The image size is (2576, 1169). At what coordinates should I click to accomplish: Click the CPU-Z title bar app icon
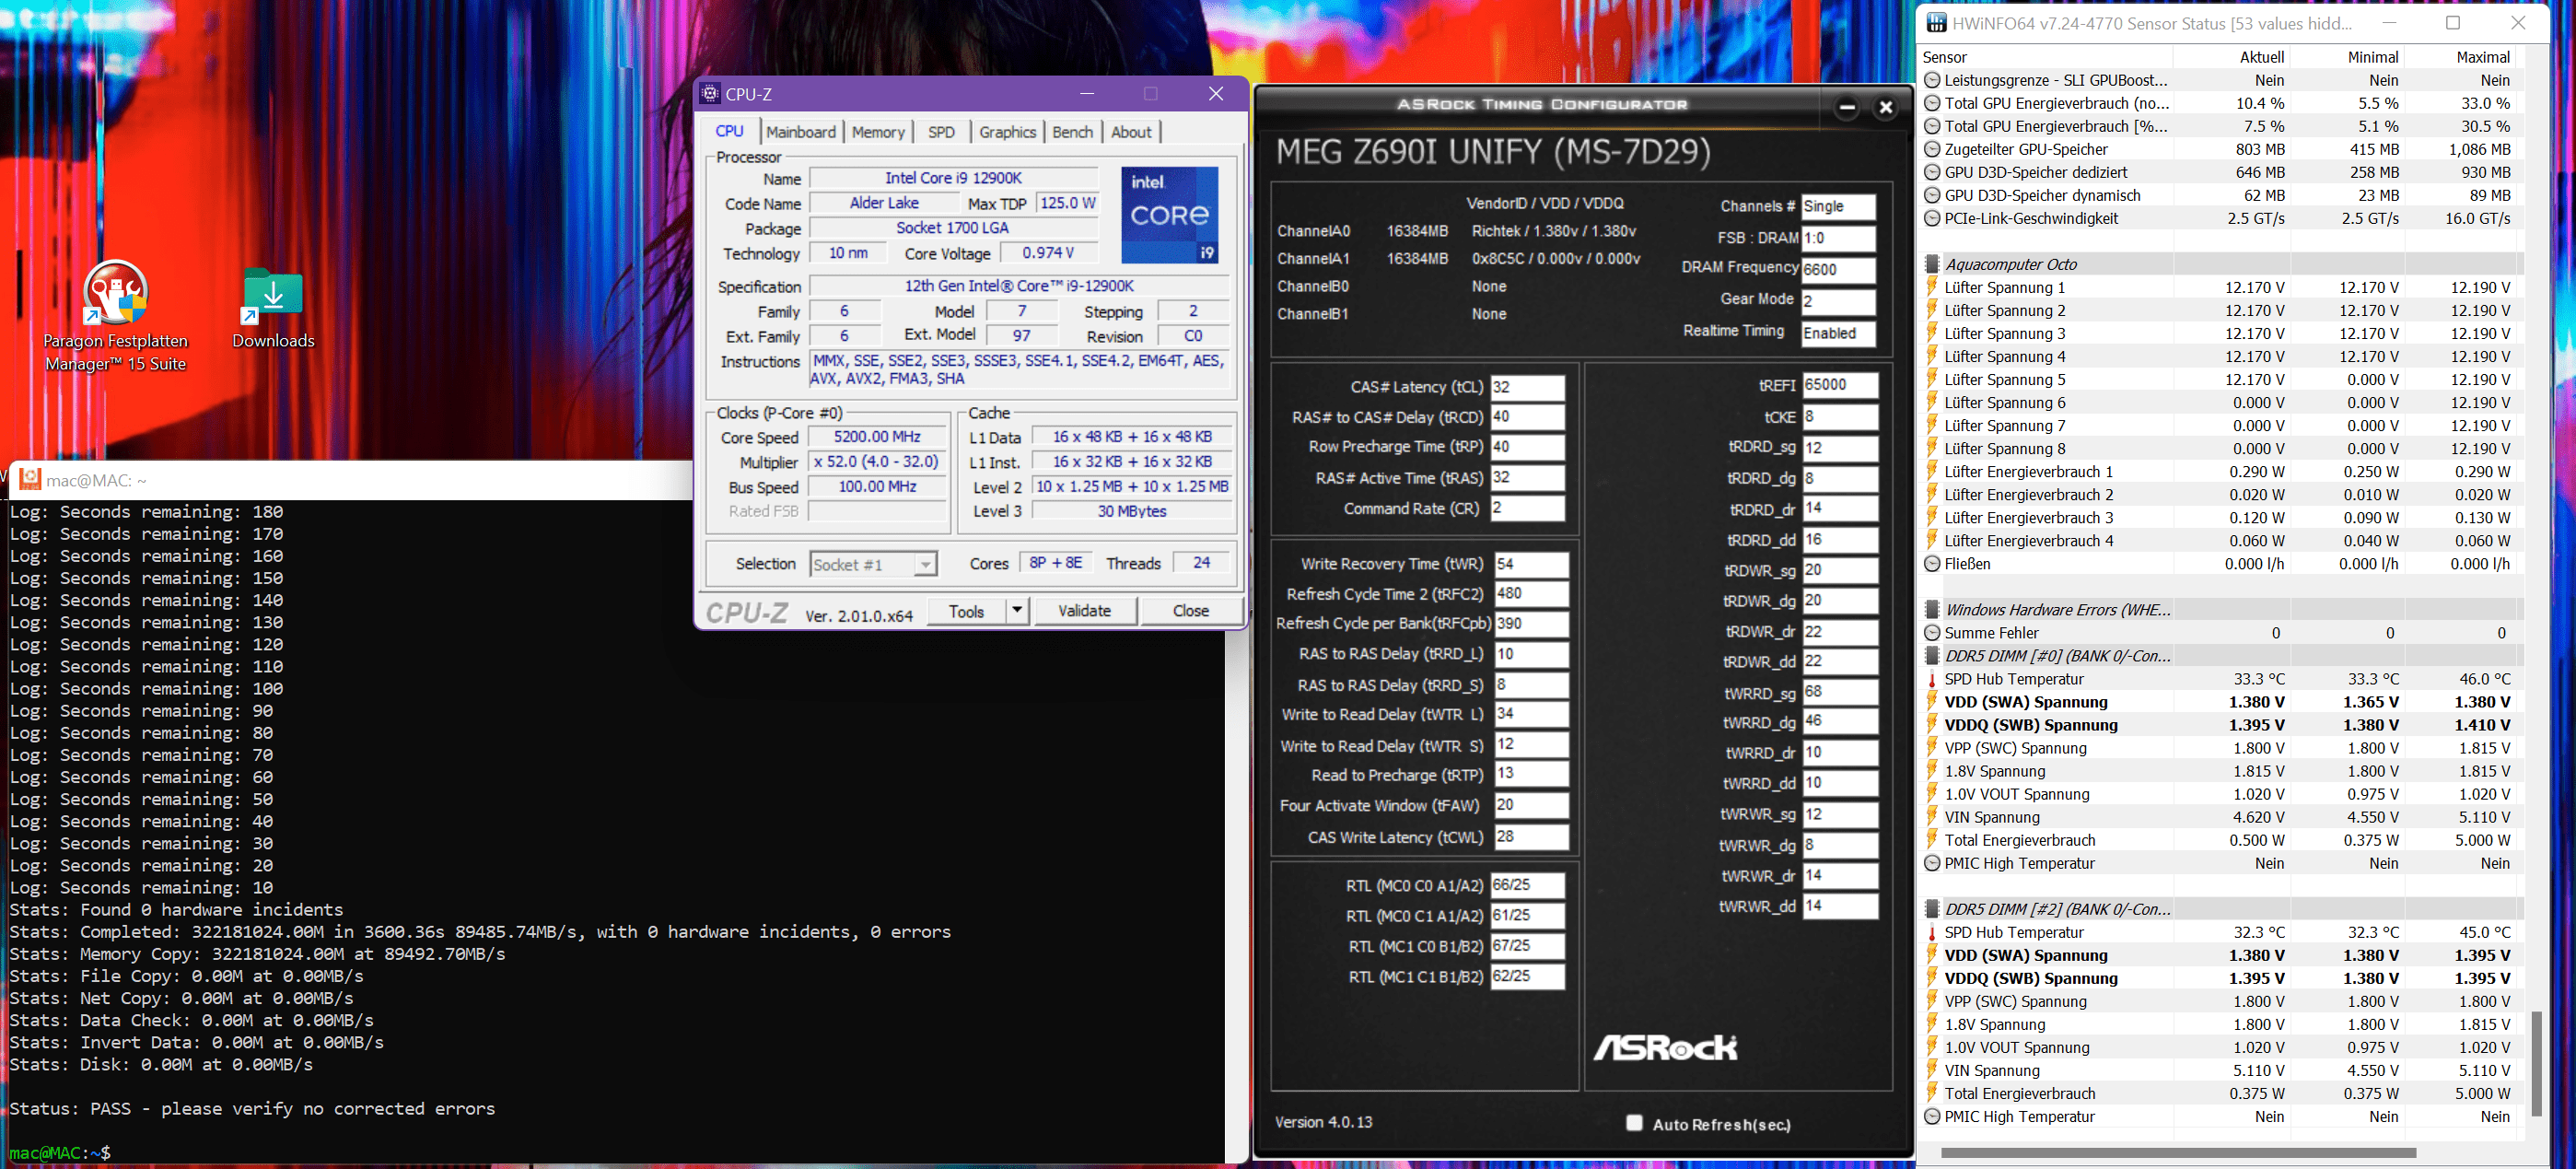point(710,94)
